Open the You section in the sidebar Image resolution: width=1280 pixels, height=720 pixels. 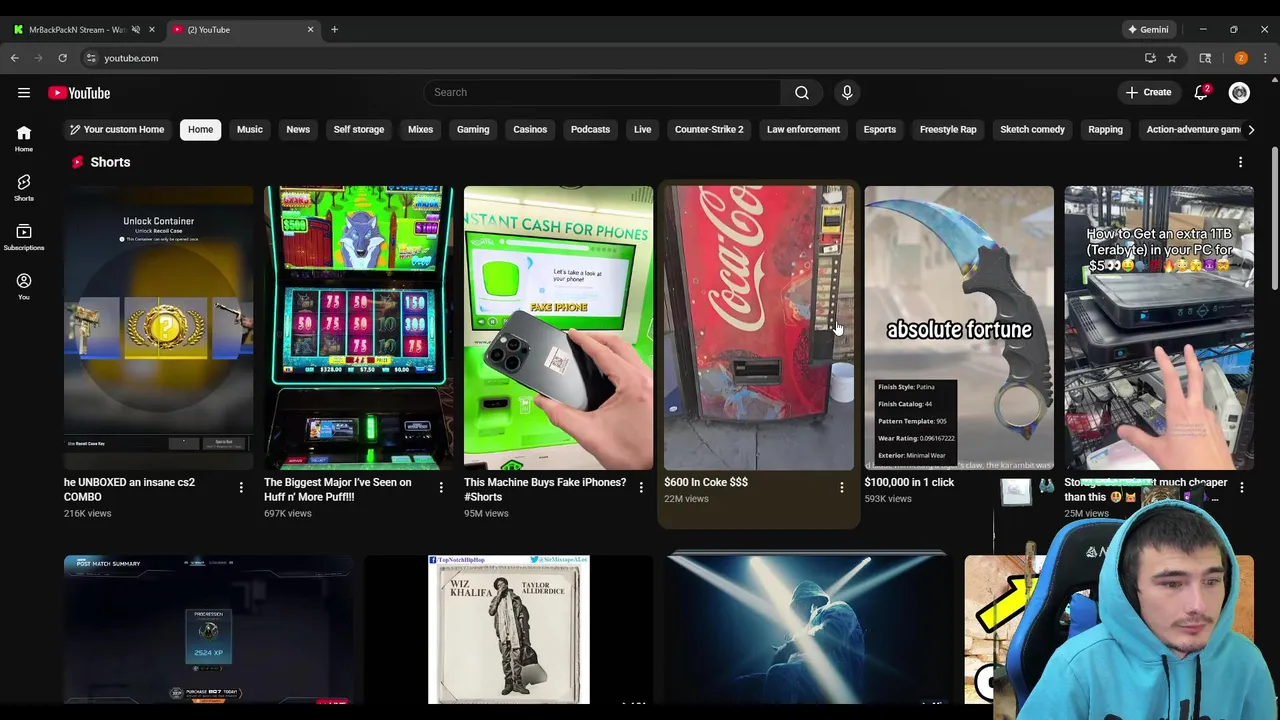tap(24, 287)
